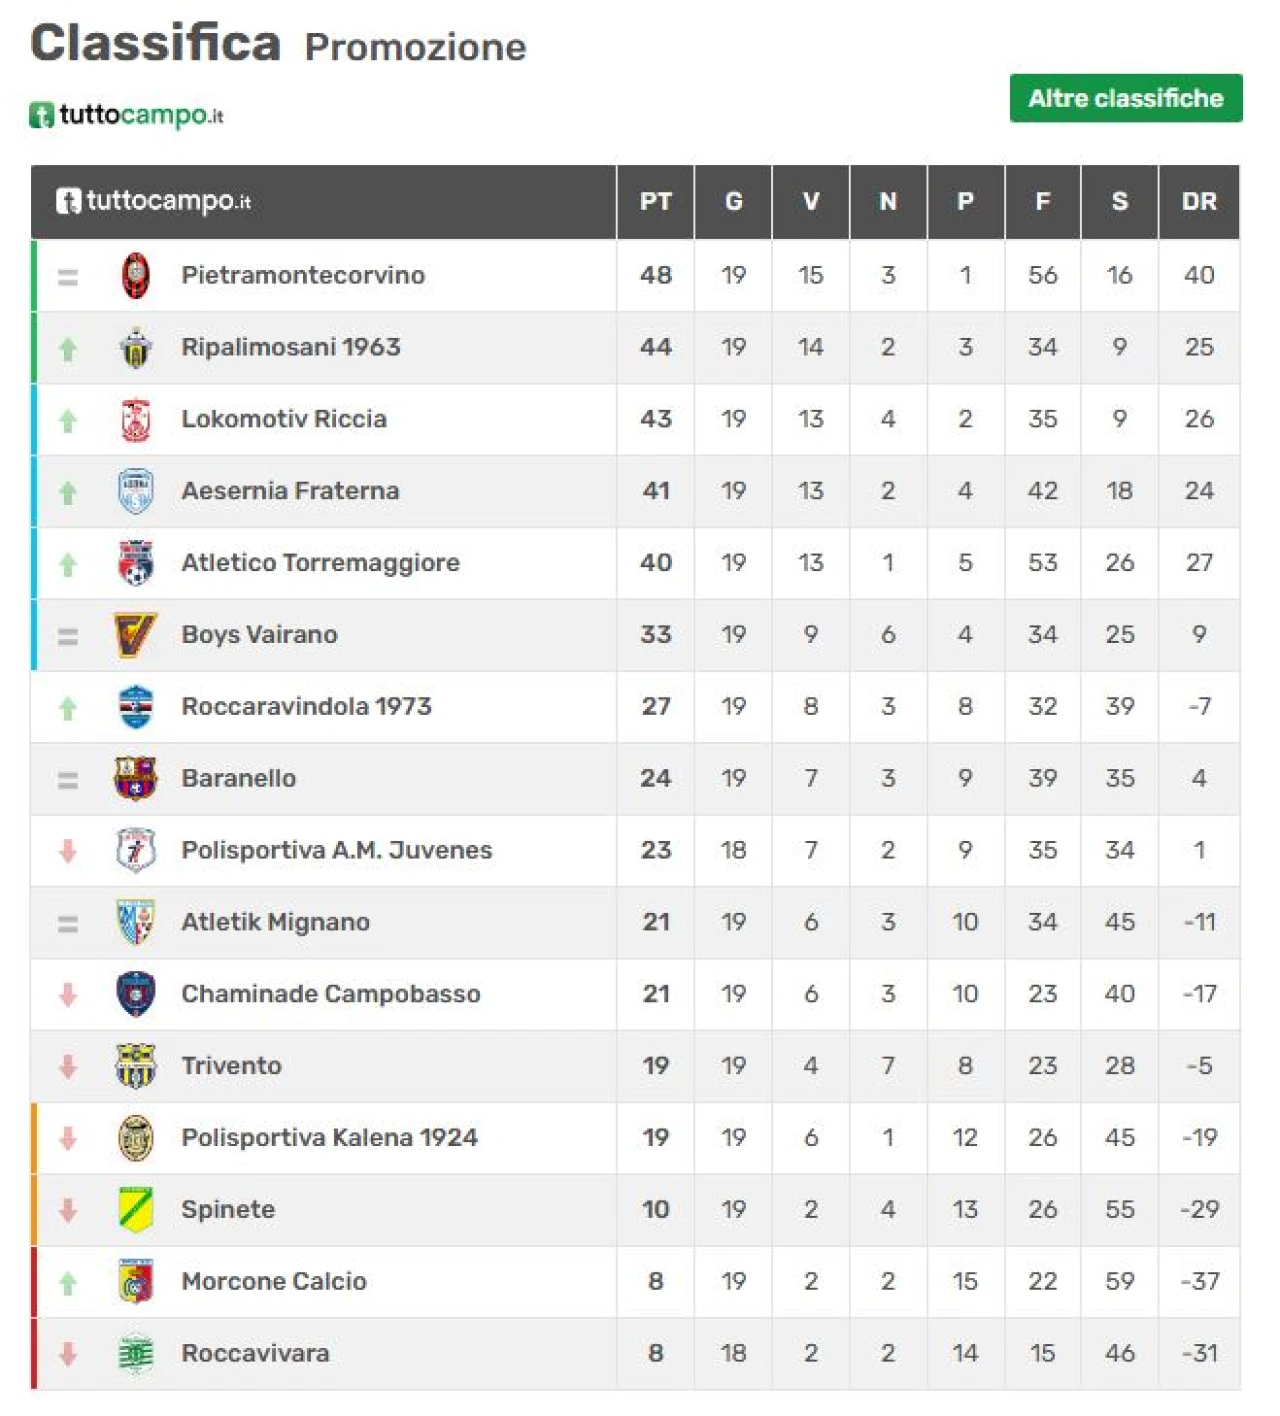The width and height of the screenshot is (1280, 1416).
Task: Open the Altre classifiche button
Action: [x=1125, y=98]
